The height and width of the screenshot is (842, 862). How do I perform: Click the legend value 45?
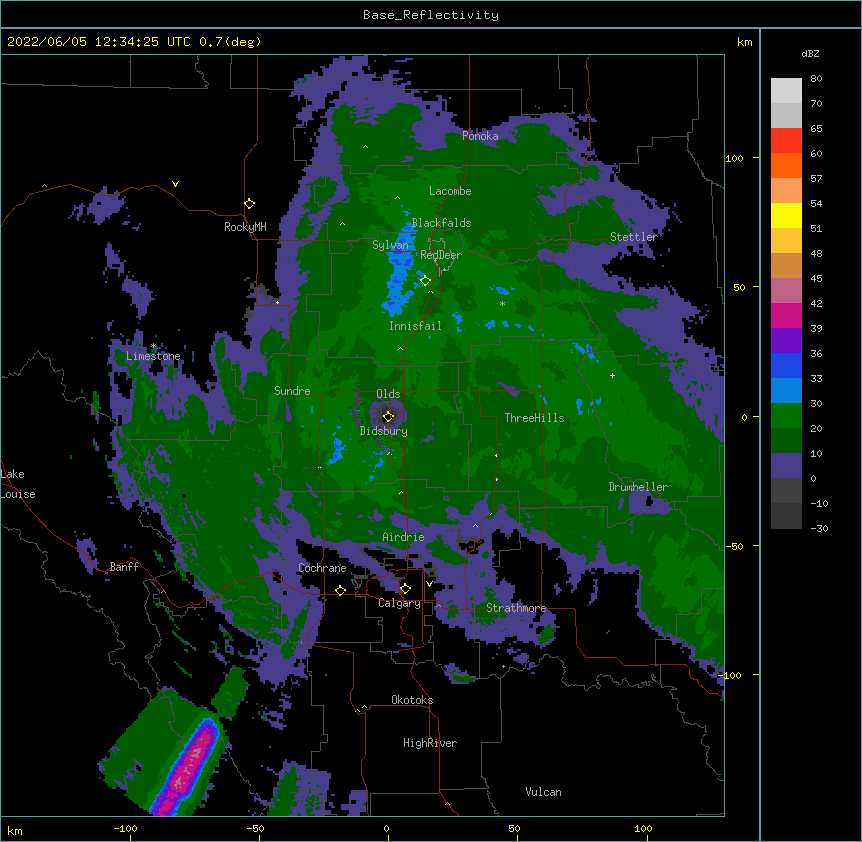tap(816, 279)
